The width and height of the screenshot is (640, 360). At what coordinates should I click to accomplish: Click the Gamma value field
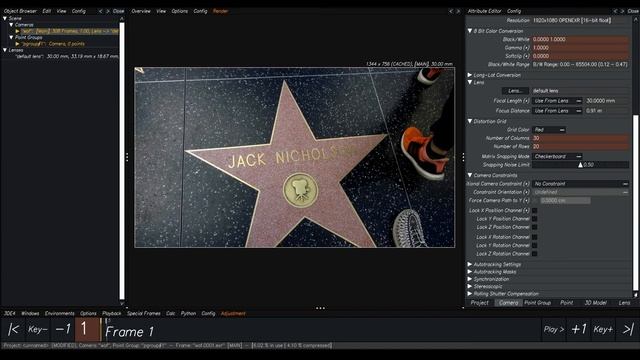tap(580, 48)
